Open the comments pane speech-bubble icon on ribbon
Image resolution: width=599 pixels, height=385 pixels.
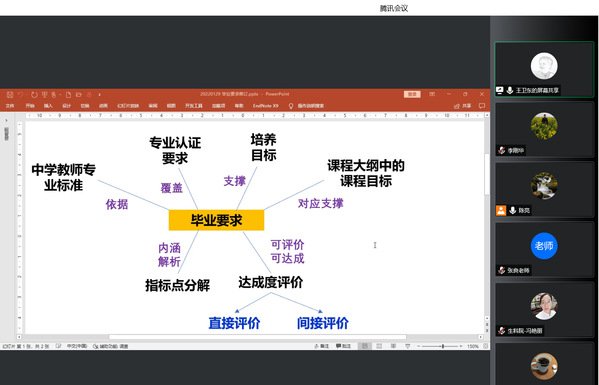coord(482,106)
